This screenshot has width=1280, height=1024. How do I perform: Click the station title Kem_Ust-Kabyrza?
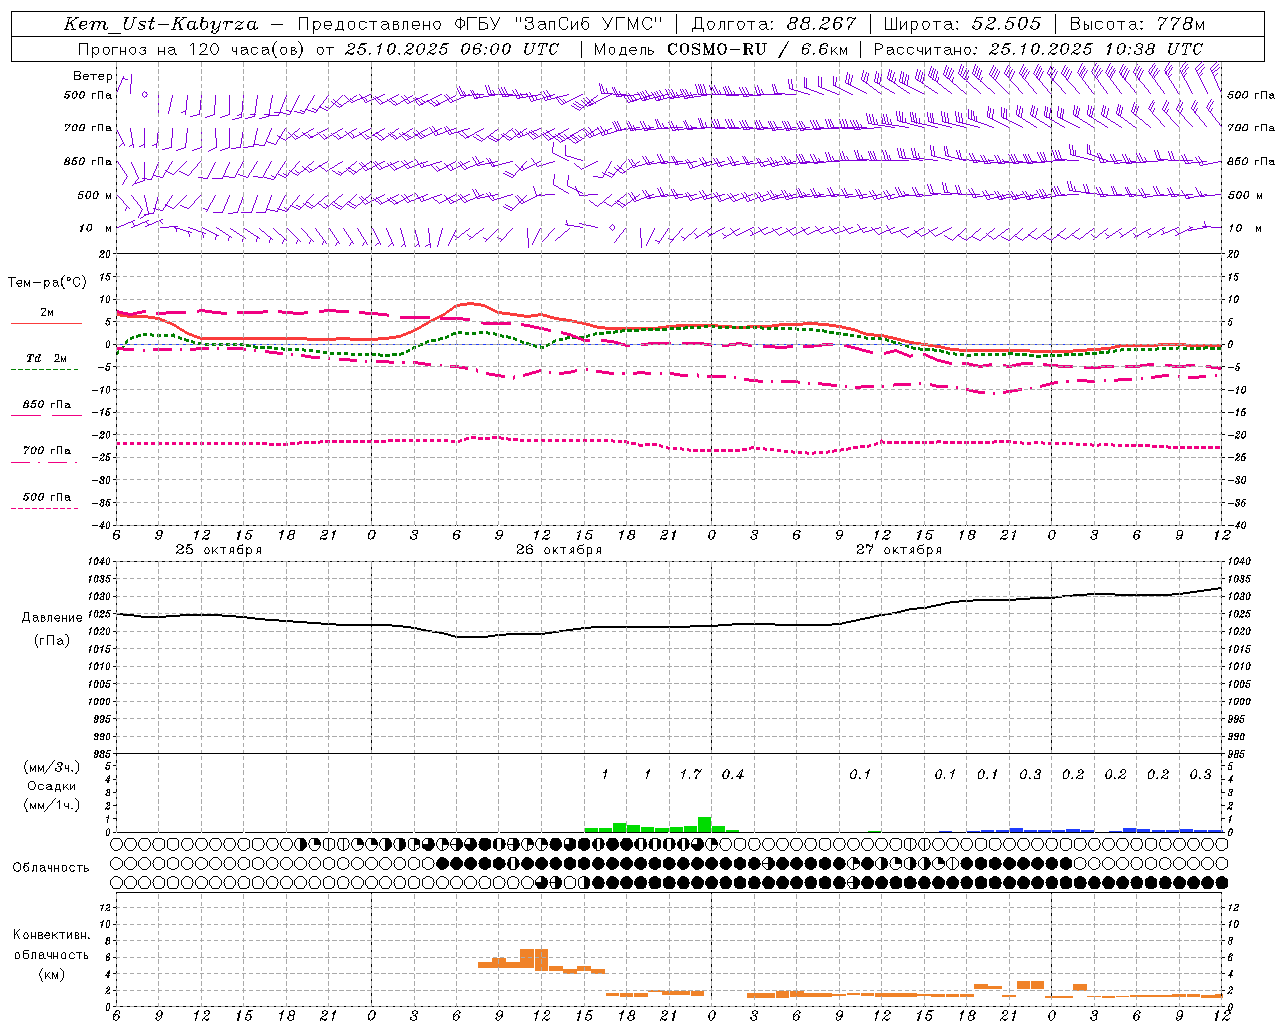pyautogui.click(x=160, y=24)
